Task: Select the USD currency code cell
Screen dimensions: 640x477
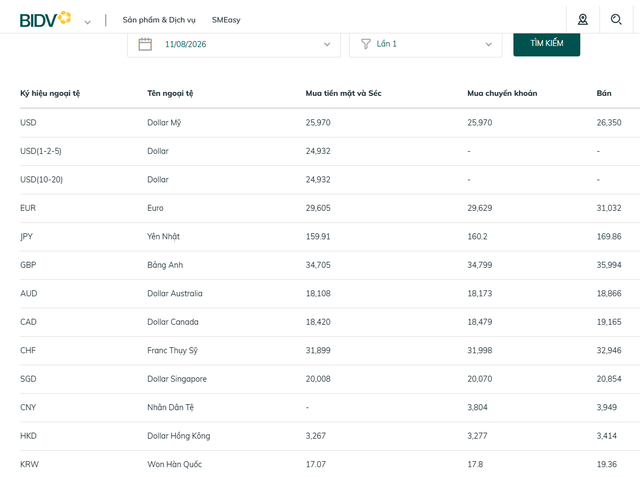Action: [28, 122]
